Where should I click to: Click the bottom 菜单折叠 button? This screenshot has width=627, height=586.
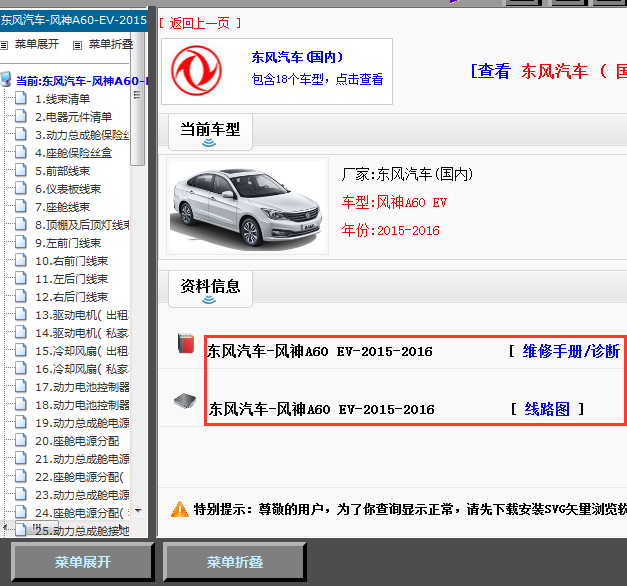[235, 562]
